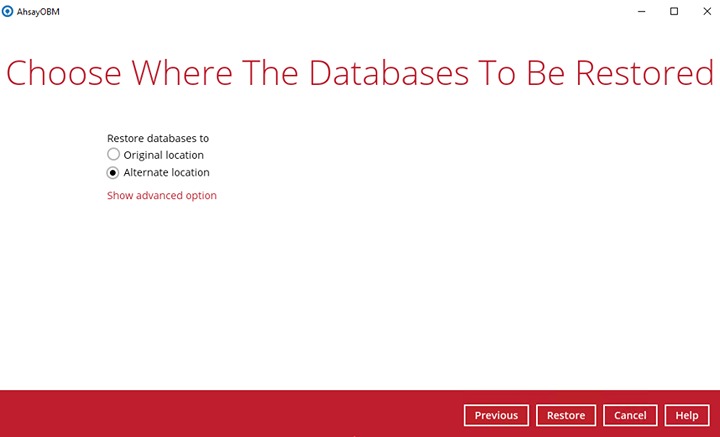Select the Original location radio button
Viewport: 720px width, 437px height.
(x=113, y=155)
